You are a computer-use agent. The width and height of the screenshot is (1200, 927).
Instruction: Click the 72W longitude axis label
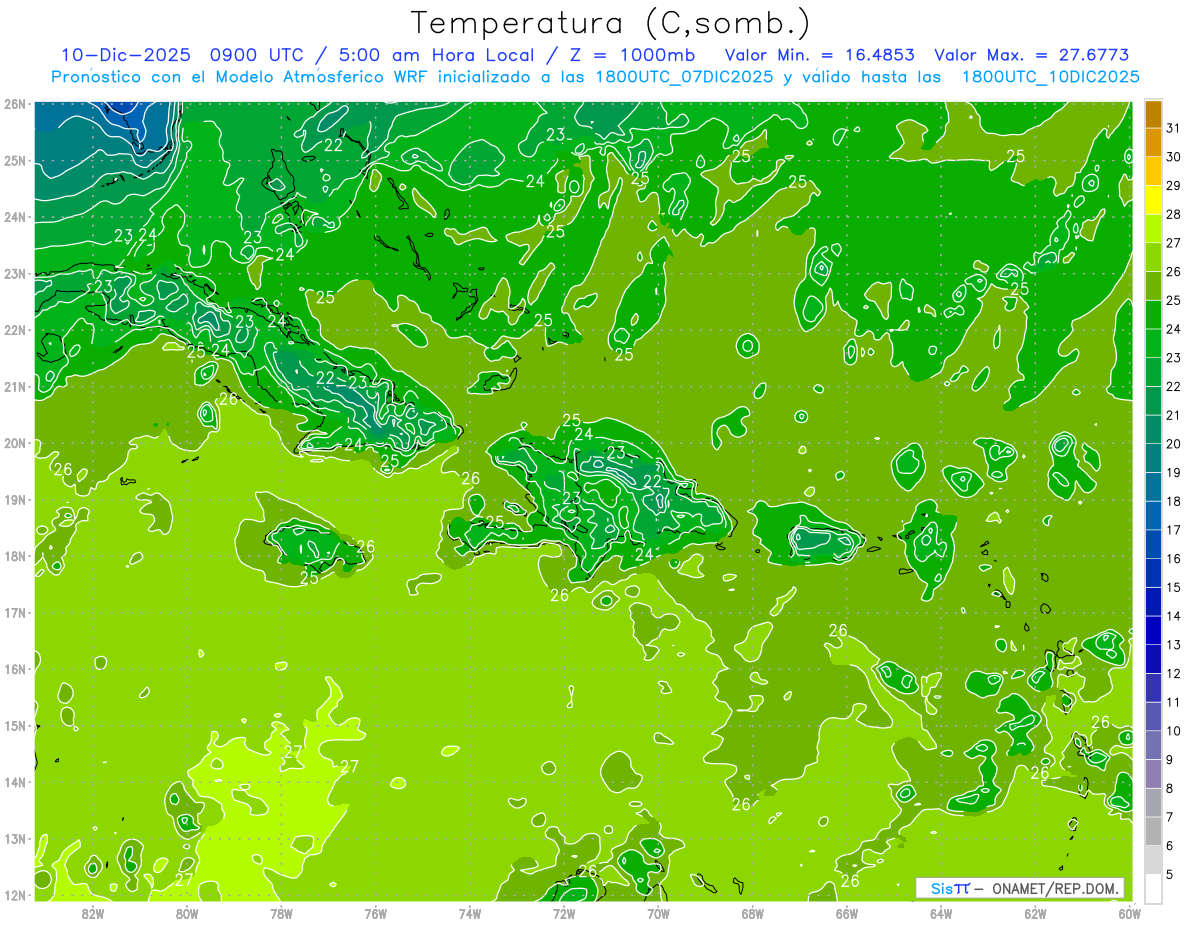click(564, 913)
